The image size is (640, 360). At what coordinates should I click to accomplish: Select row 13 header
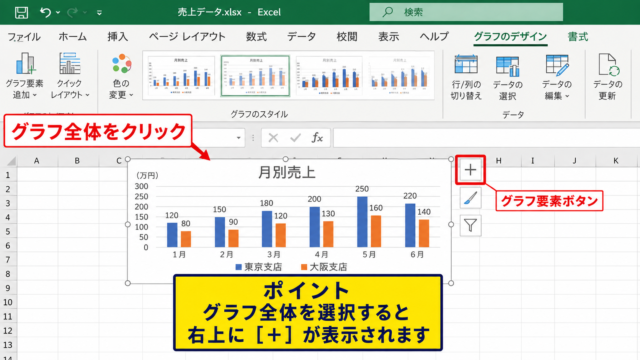click(x=8, y=345)
